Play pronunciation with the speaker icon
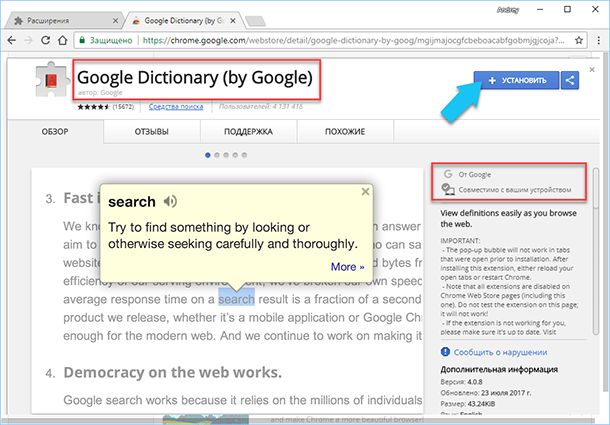The image size is (610, 425). 171,201
